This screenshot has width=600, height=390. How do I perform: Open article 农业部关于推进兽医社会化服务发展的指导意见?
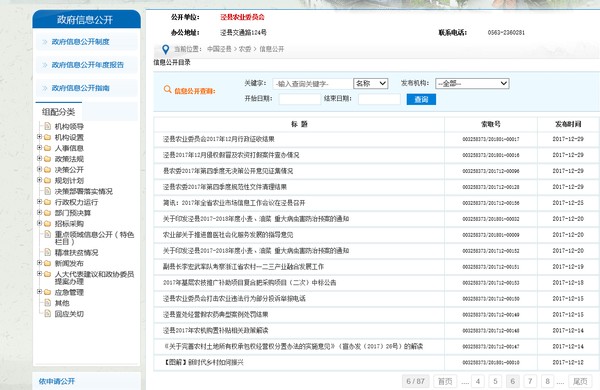point(228,235)
